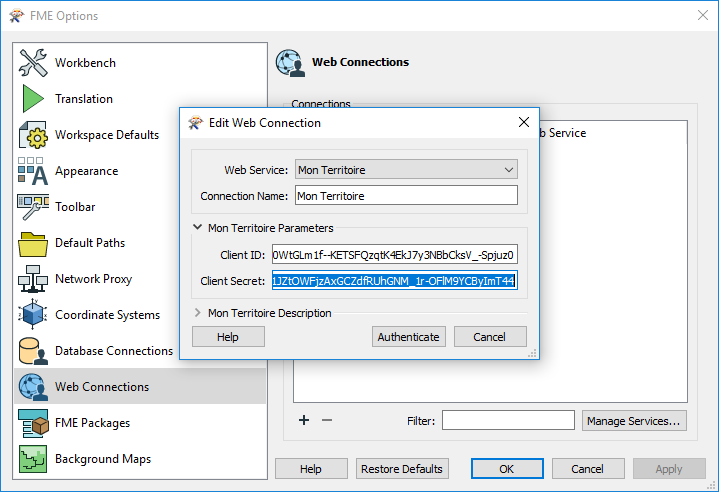The width and height of the screenshot is (719, 492).
Task: Click the Appearance category icon
Action: coord(33,171)
